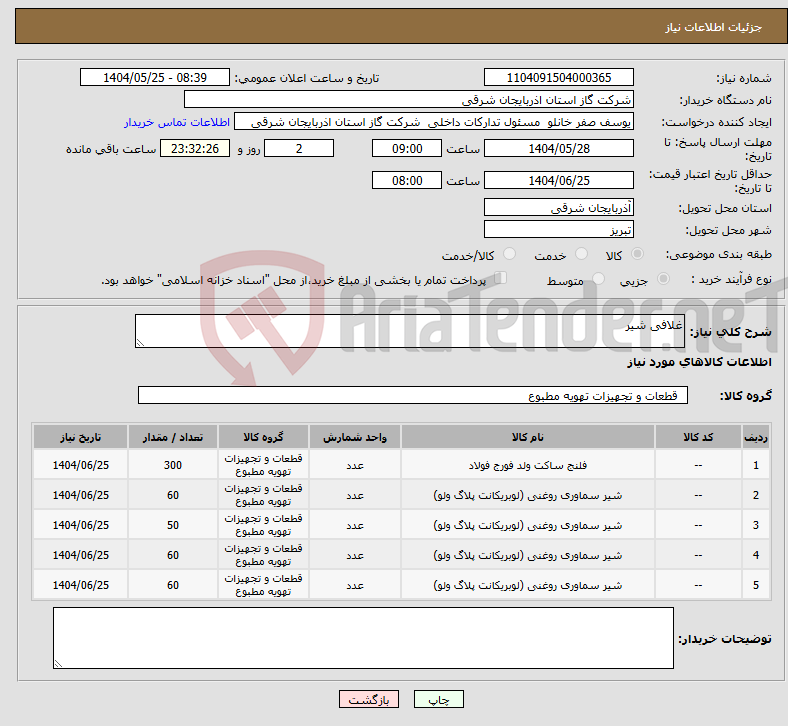Select the فلنج ساکت ولد فورج فولاد row
The height and width of the screenshot is (726, 788).
pos(527,466)
